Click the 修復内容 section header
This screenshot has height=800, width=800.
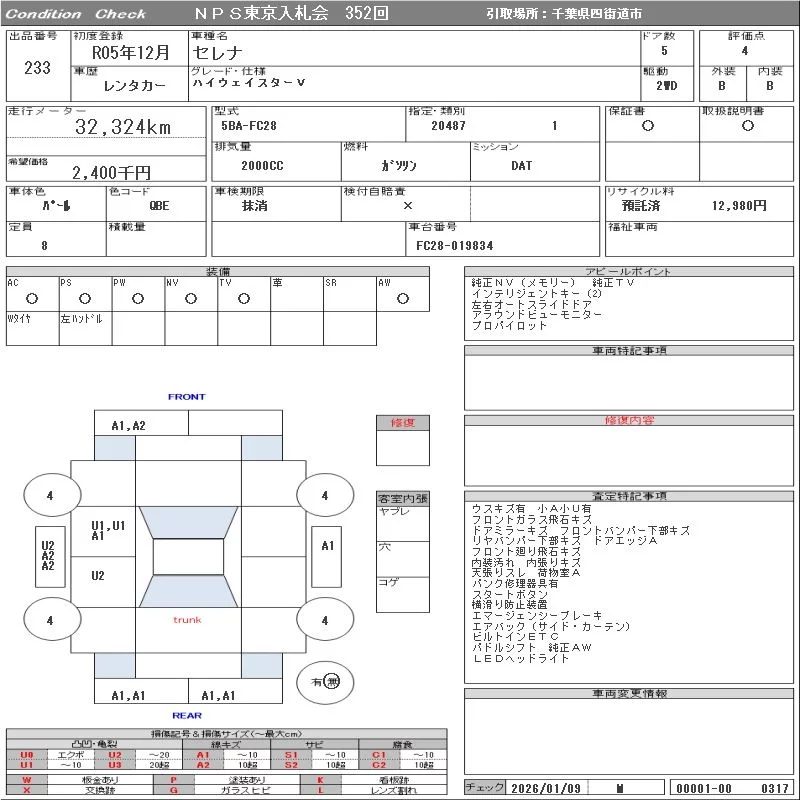coord(630,421)
